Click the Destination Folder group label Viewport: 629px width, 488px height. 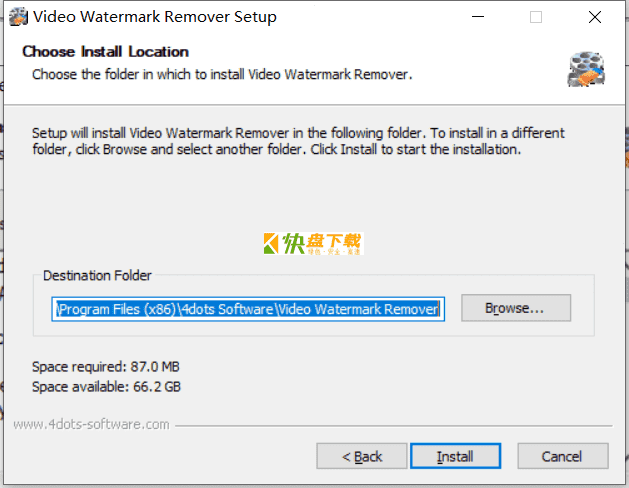[x=97, y=275]
